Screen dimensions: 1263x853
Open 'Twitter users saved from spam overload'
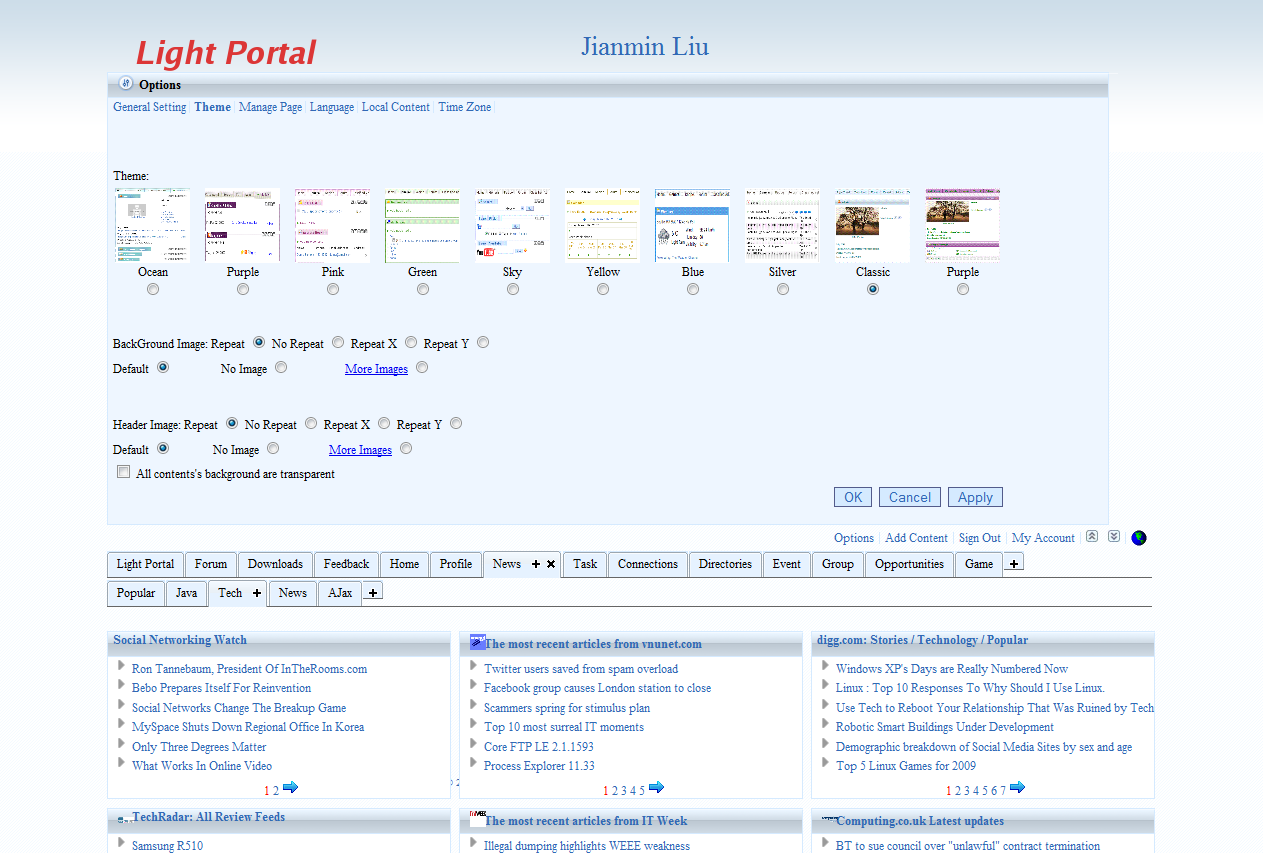(581, 669)
